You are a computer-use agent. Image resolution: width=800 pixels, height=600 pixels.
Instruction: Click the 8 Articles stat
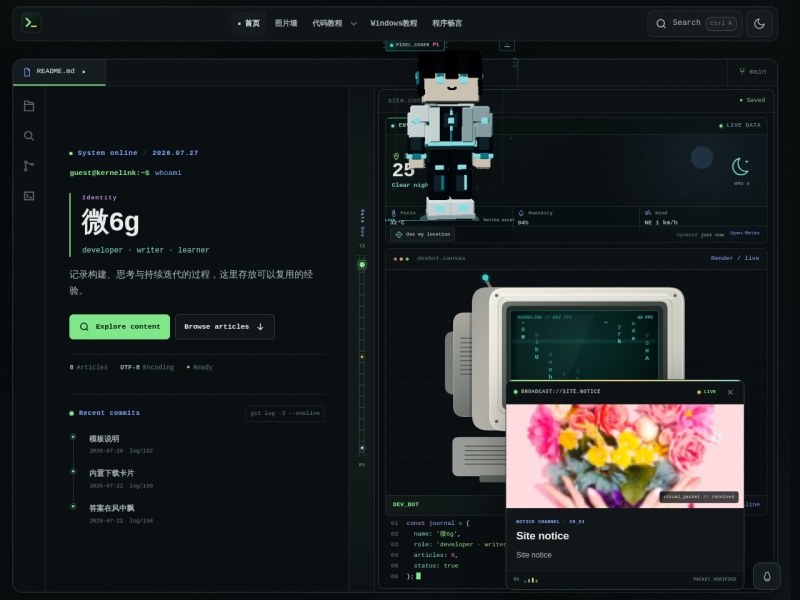pos(88,367)
